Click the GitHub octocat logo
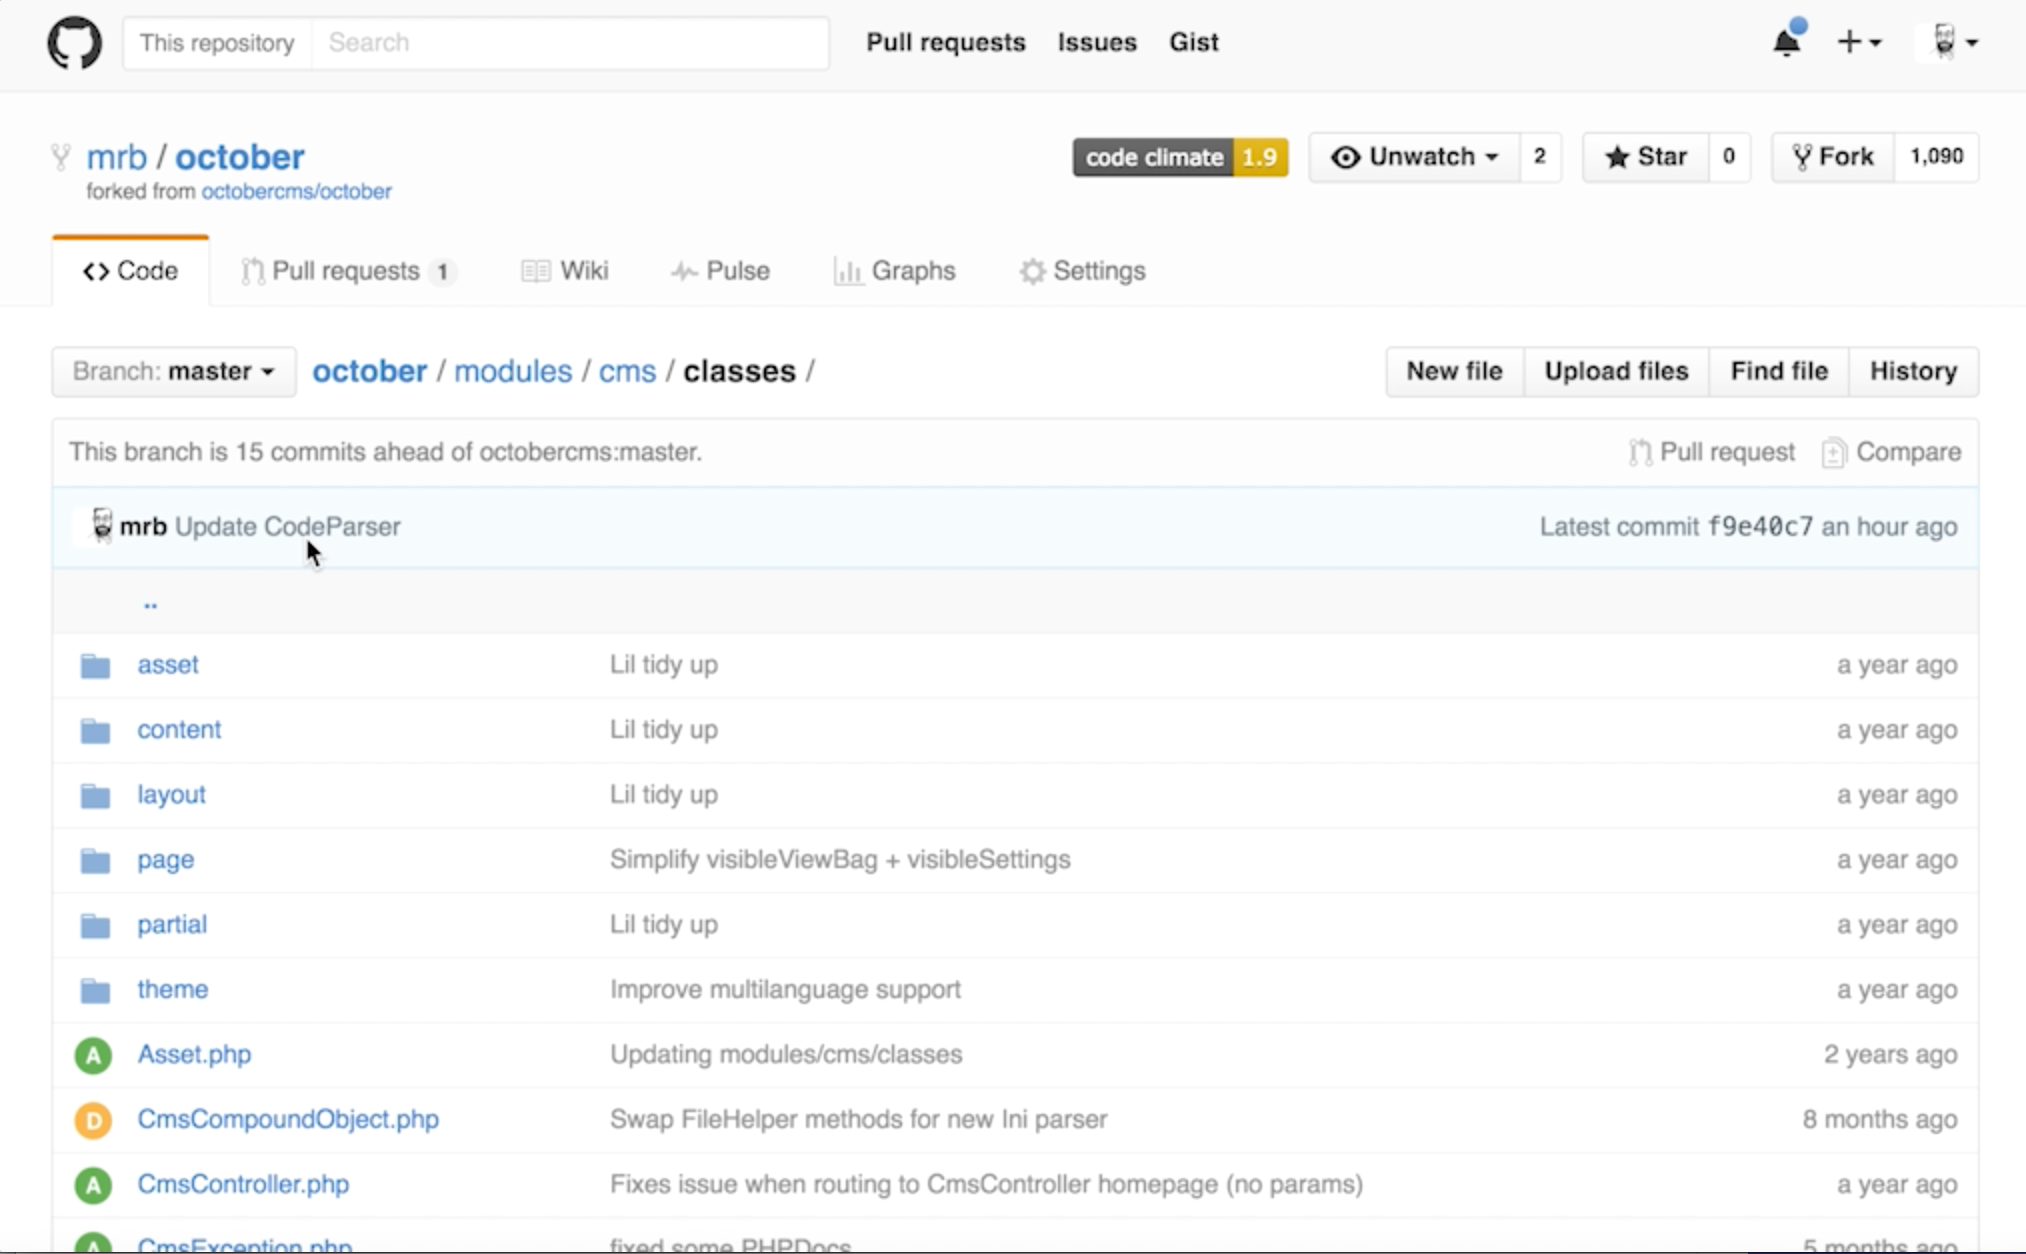This screenshot has height=1254, width=2026. tap(75, 43)
